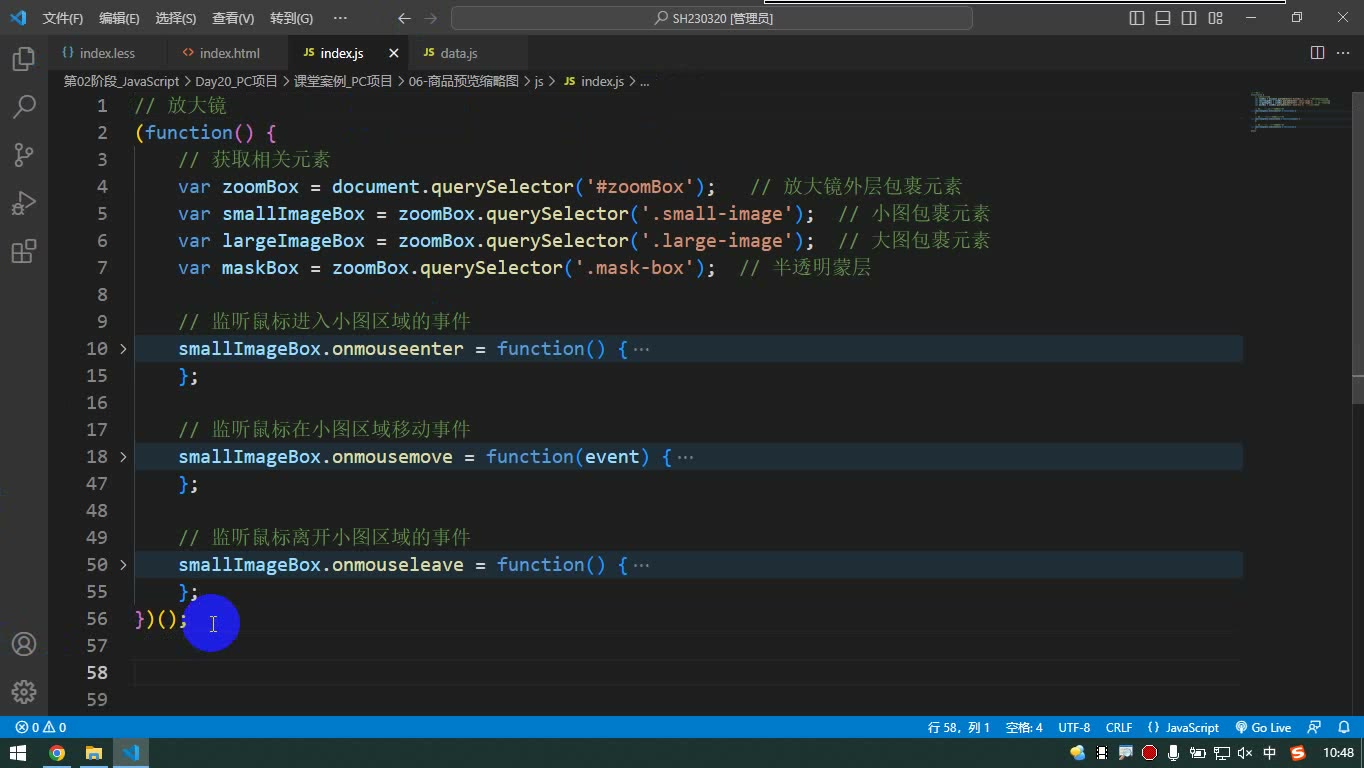Start the Go Live server
1364x768 pixels.
tap(1264, 727)
